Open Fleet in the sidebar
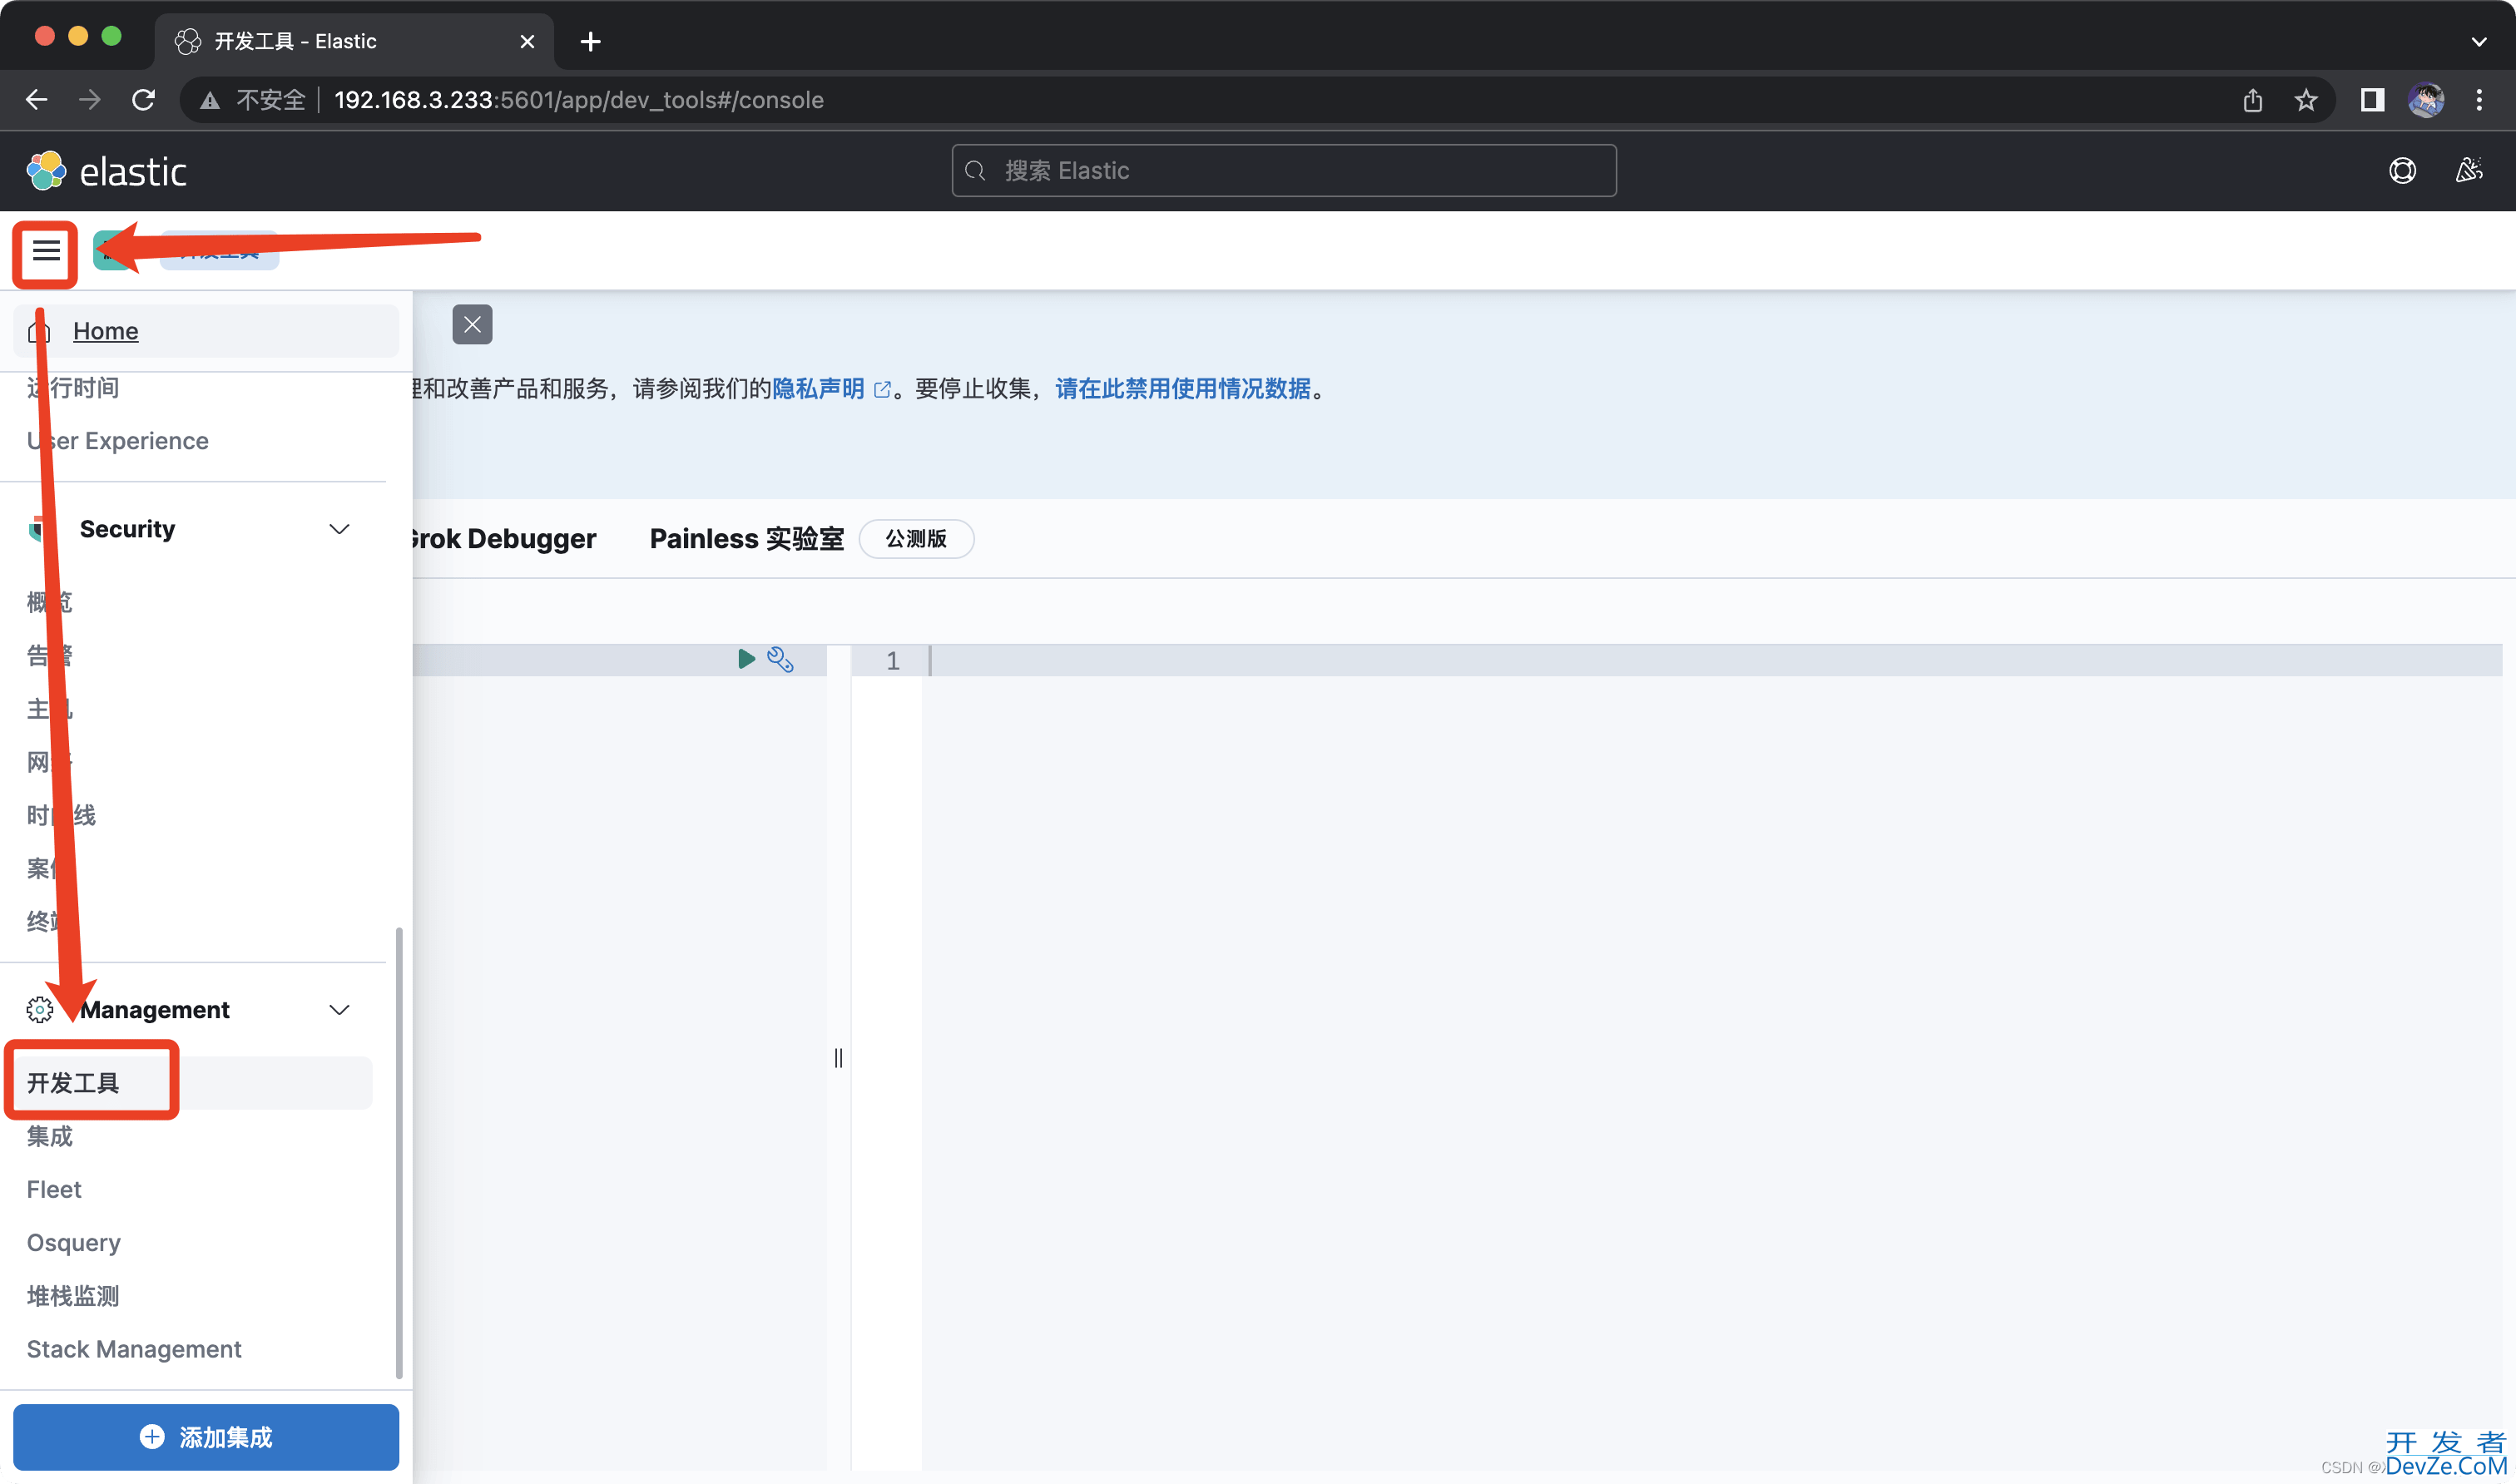Screen dimensions: 2516x1484 pyautogui.click(x=54, y=1190)
